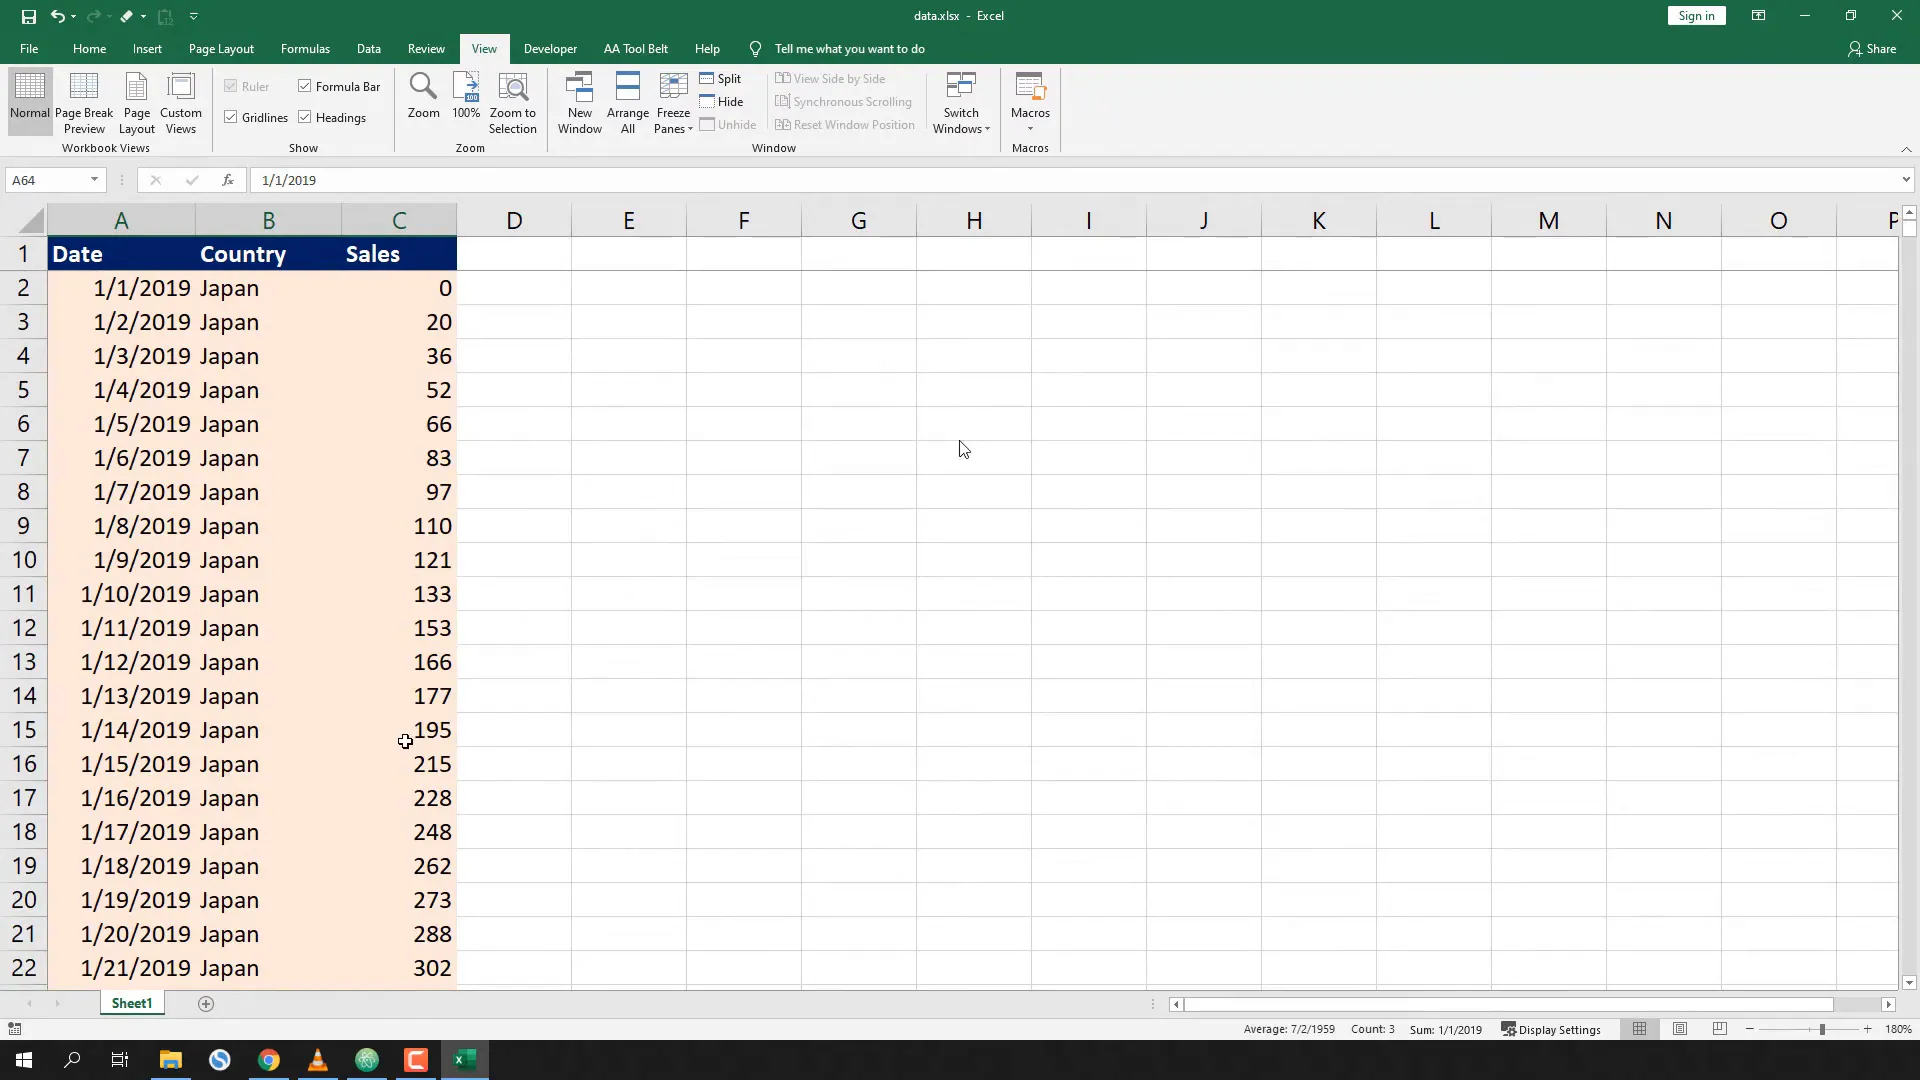Add a new sheet with the plus button

coord(206,1004)
